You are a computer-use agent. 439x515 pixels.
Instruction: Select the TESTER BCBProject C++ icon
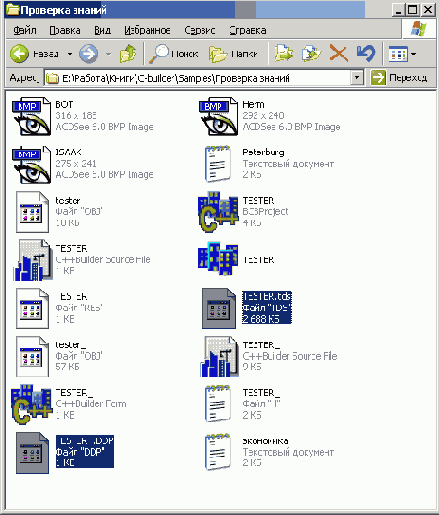218,212
